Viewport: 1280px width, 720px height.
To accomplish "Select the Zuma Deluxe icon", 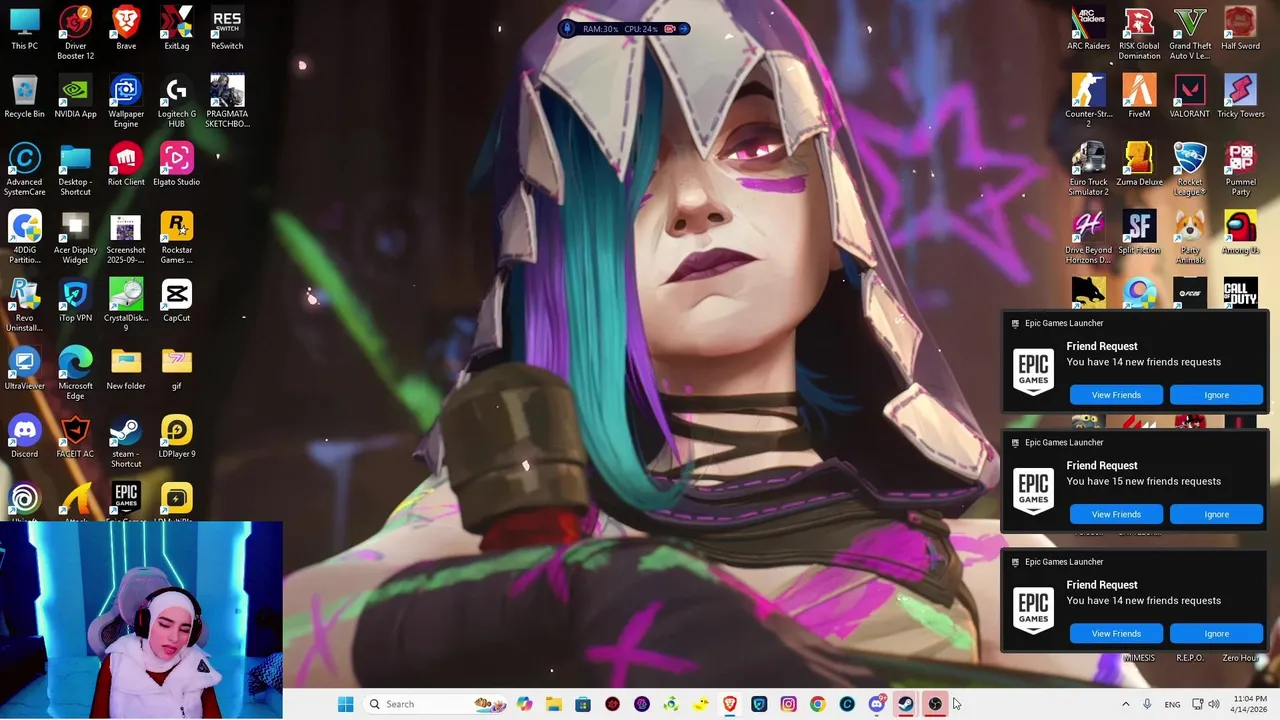I will [x=1139, y=165].
